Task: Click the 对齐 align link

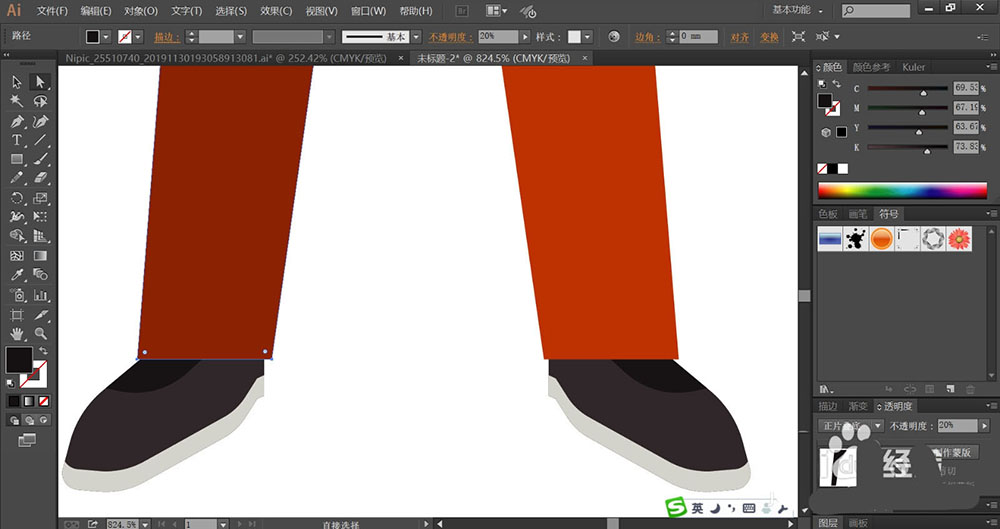Action: (739, 37)
